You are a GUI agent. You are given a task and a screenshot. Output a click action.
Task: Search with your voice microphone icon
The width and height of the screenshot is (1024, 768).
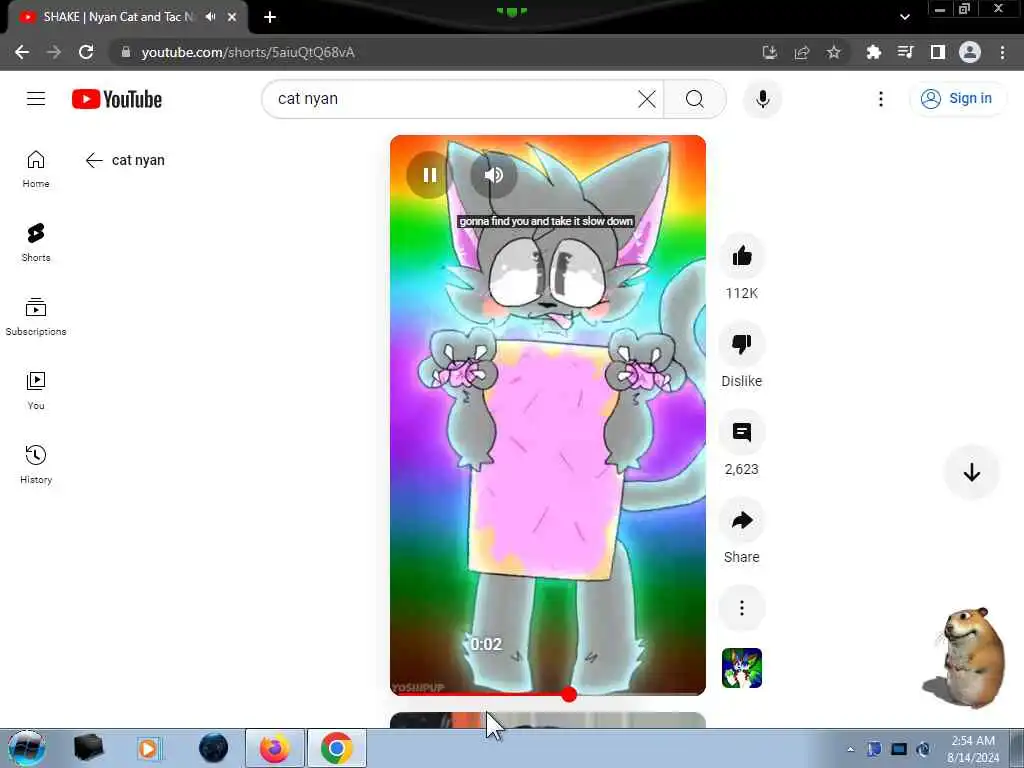coord(762,99)
